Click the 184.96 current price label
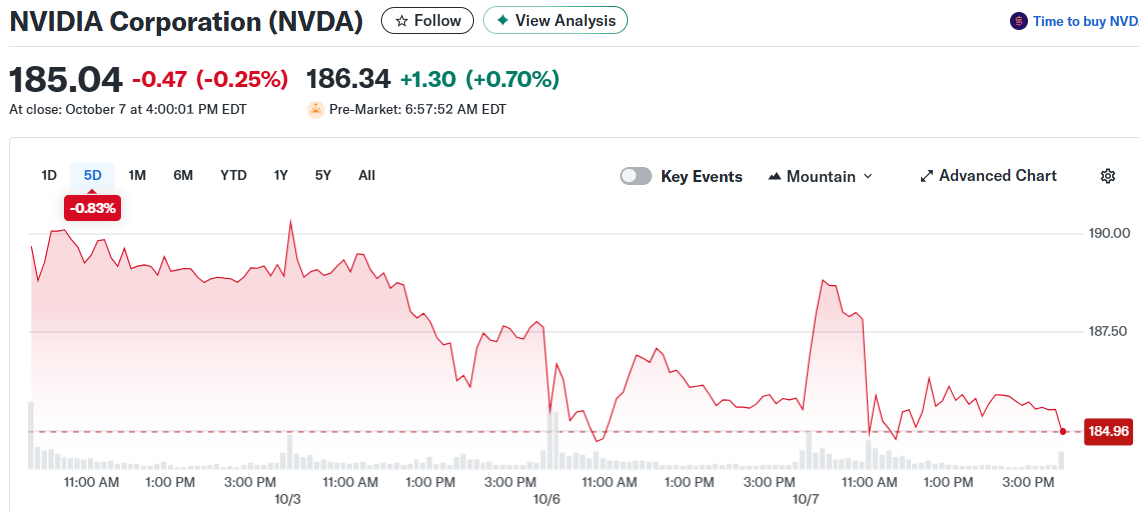Image resolution: width=1139 pixels, height=513 pixels. click(x=1108, y=432)
